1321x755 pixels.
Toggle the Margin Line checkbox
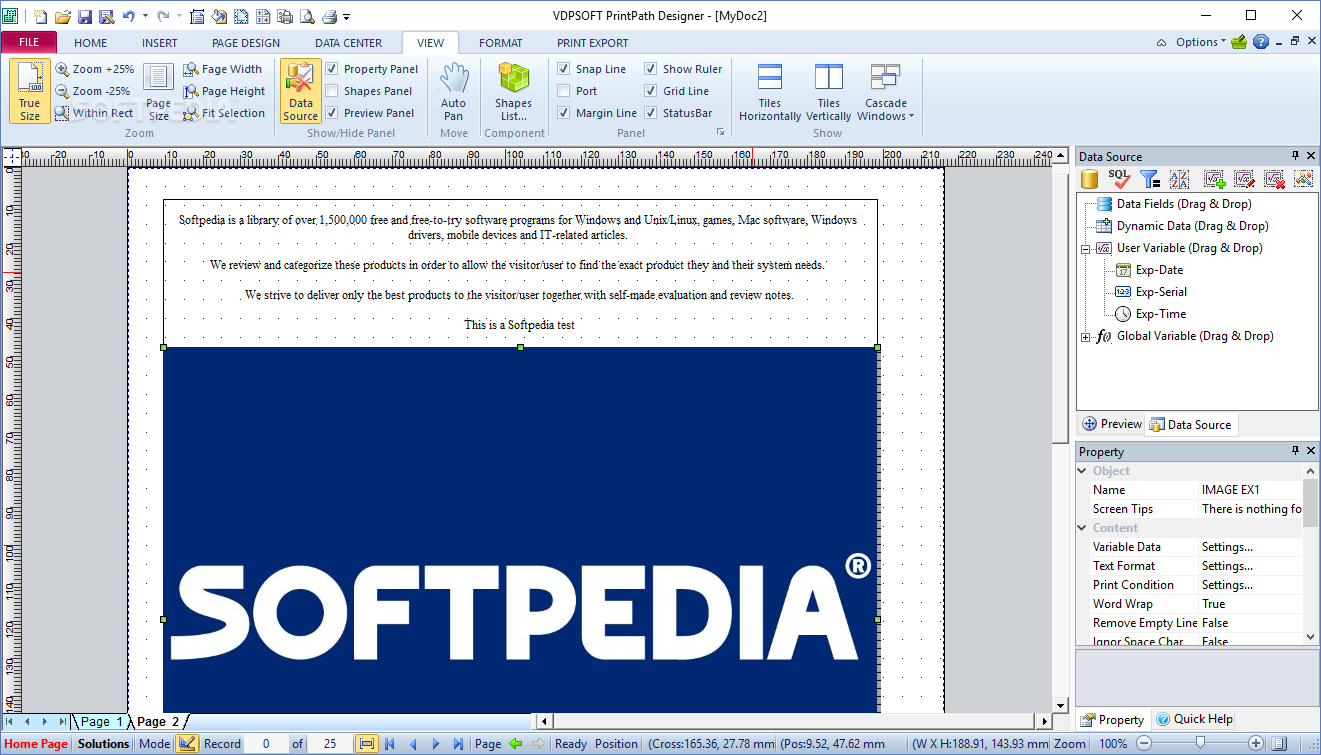click(x=564, y=113)
